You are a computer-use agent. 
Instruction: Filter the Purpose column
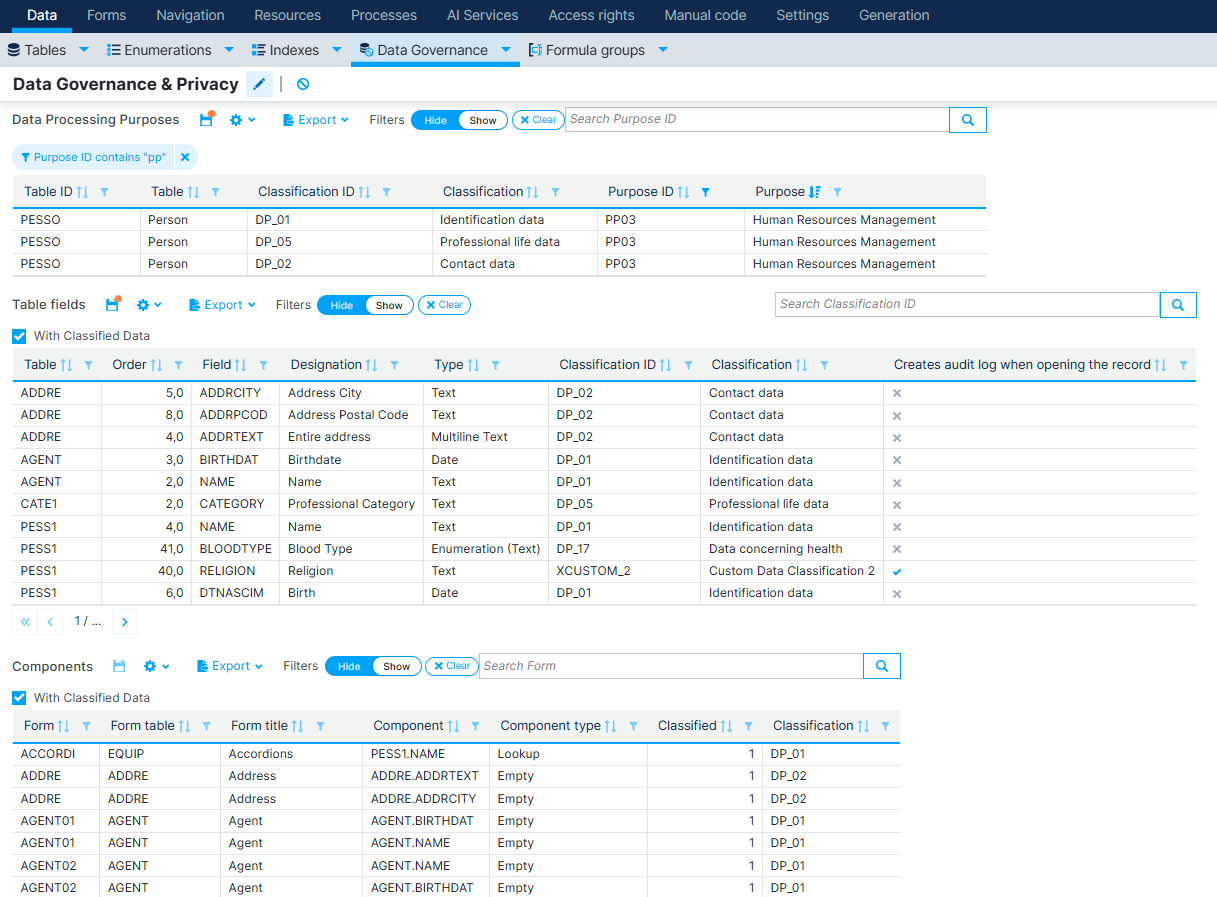(837, 192)
